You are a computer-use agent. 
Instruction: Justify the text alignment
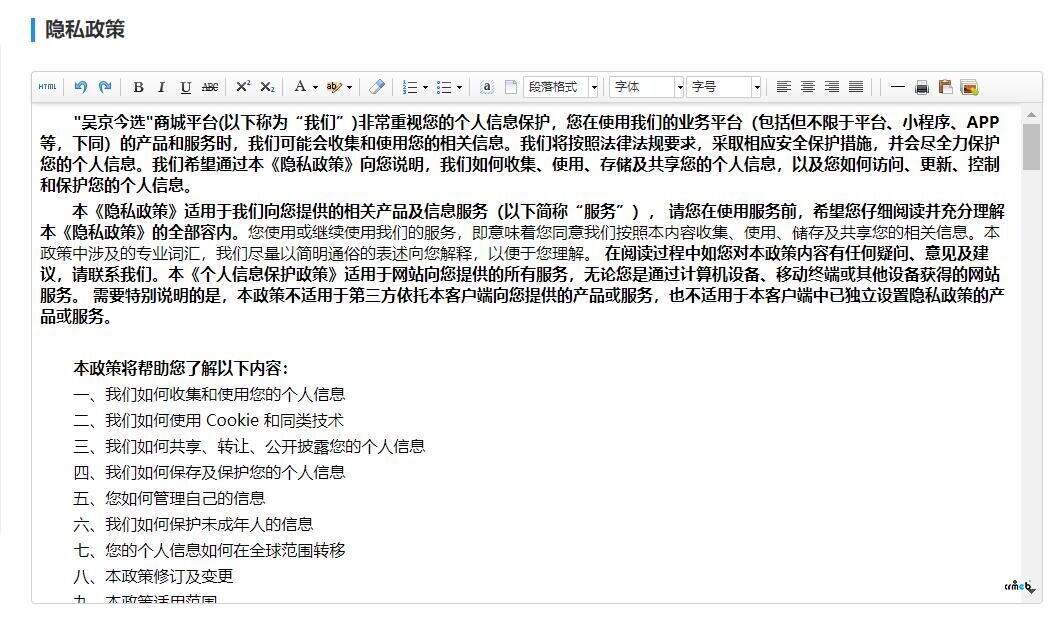click(856, 87)
